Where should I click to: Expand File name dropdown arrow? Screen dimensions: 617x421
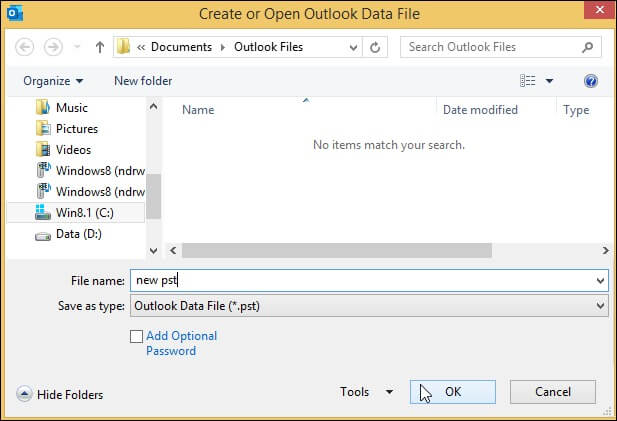[x=600, y=281]
